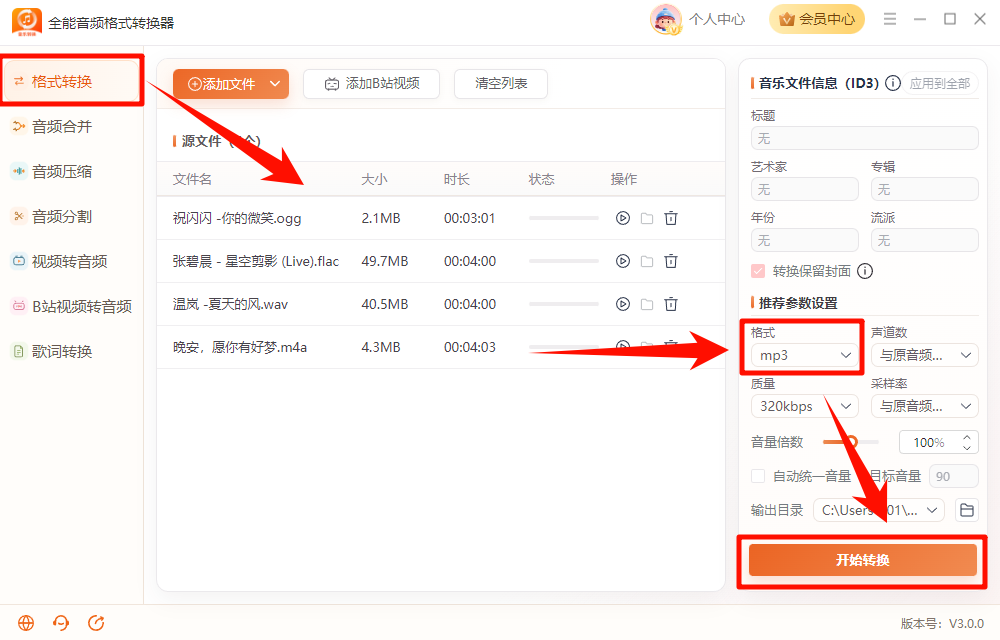This screenshot has width=1000, height=640.
Task: Delete 祝闪闪 -你的微笑.ogg from list
Action: pyautogui.click(x=671, y=218)
